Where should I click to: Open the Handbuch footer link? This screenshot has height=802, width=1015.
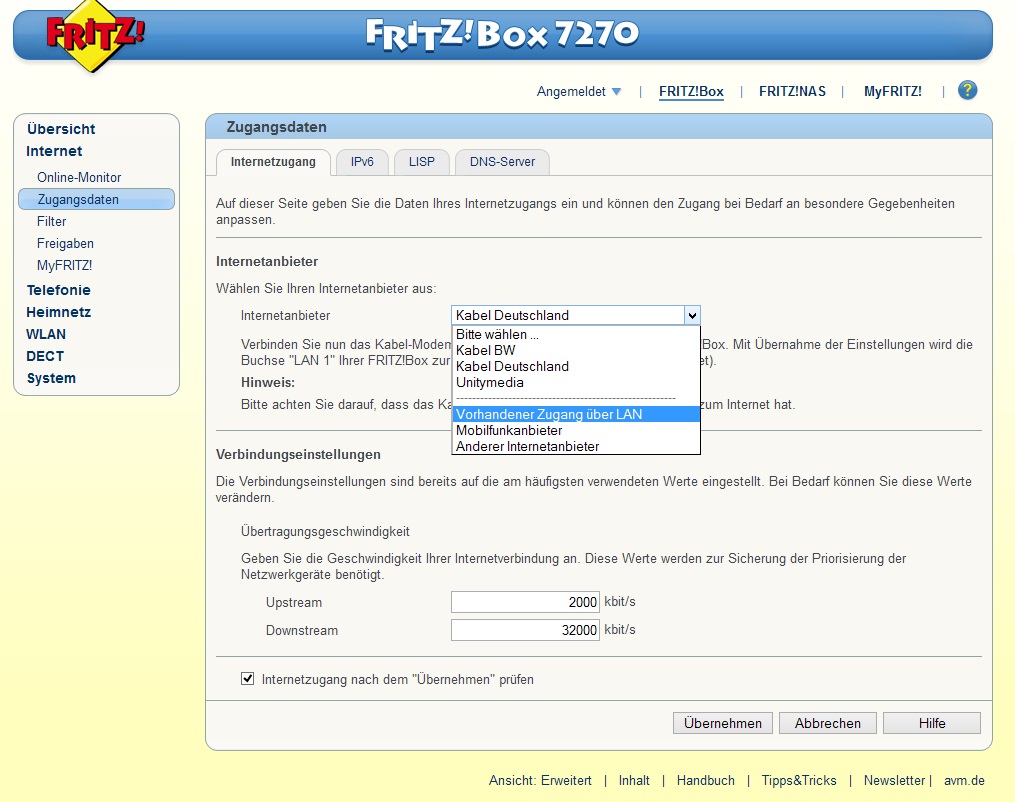click(706, 781)
